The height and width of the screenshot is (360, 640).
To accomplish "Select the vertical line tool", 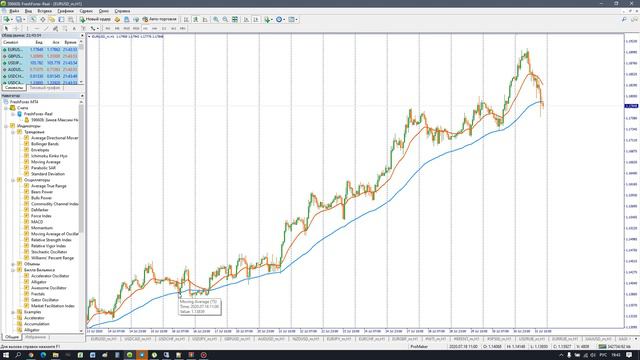I will pos(27,28).
